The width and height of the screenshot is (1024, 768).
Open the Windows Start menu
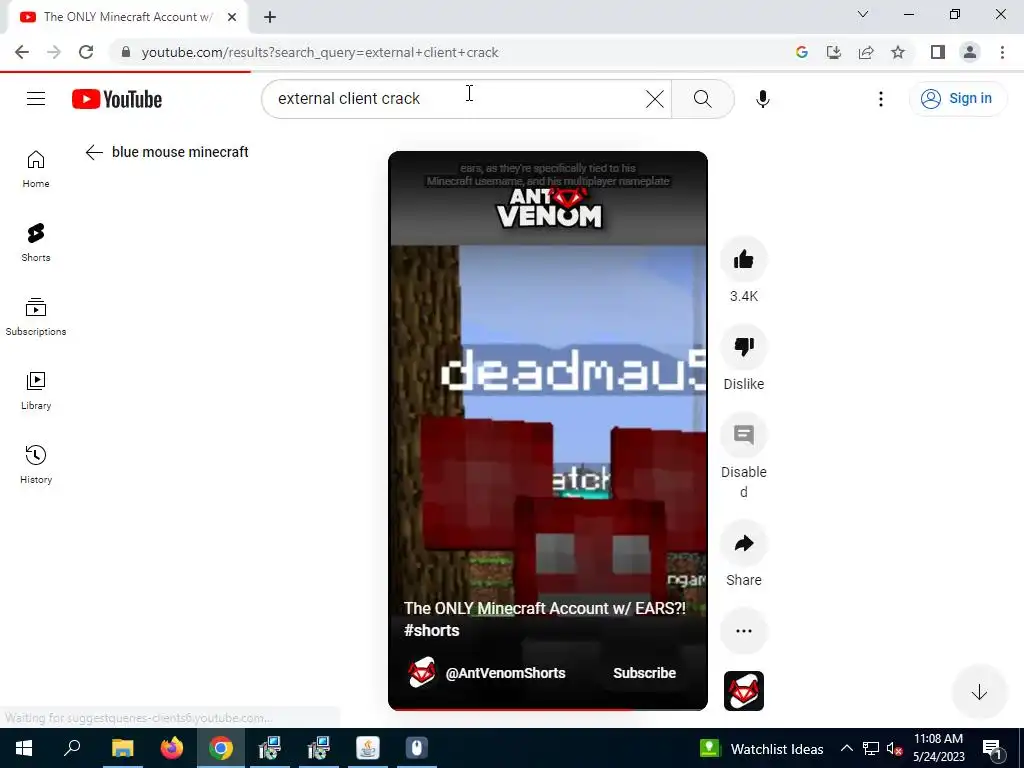[24, 748]
